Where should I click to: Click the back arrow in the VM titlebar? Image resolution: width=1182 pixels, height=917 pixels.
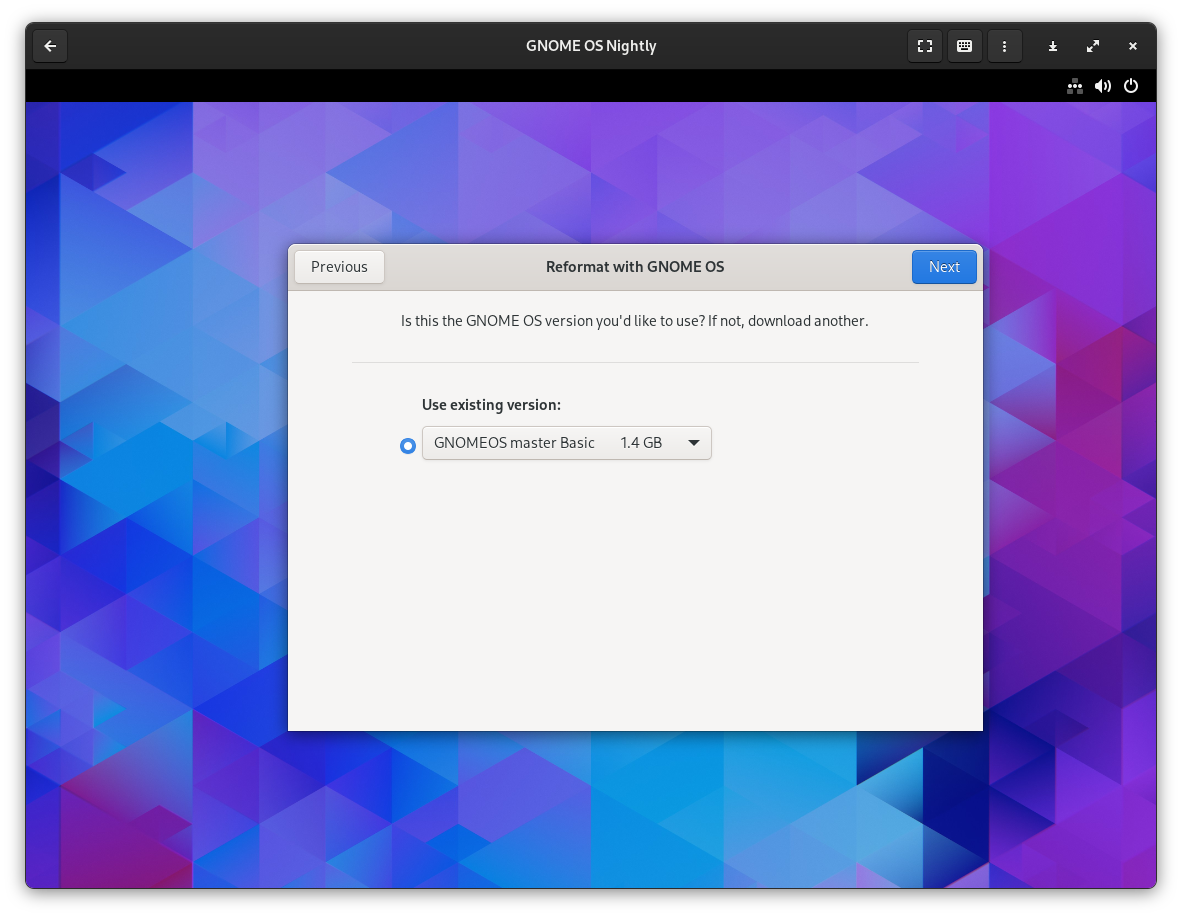click(x=50, y=46)
